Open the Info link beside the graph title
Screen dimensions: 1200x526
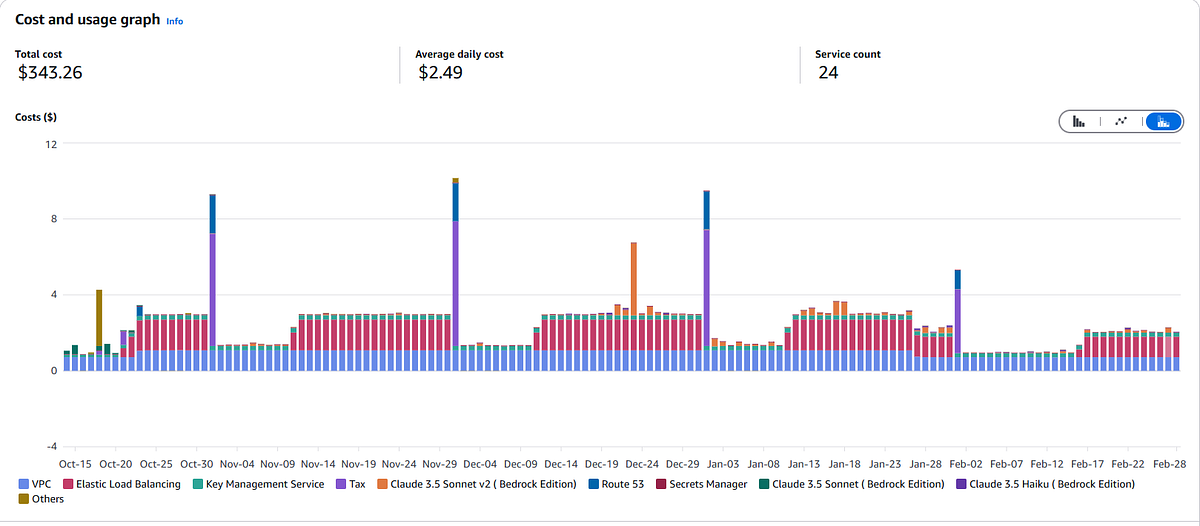coord(174,21)
